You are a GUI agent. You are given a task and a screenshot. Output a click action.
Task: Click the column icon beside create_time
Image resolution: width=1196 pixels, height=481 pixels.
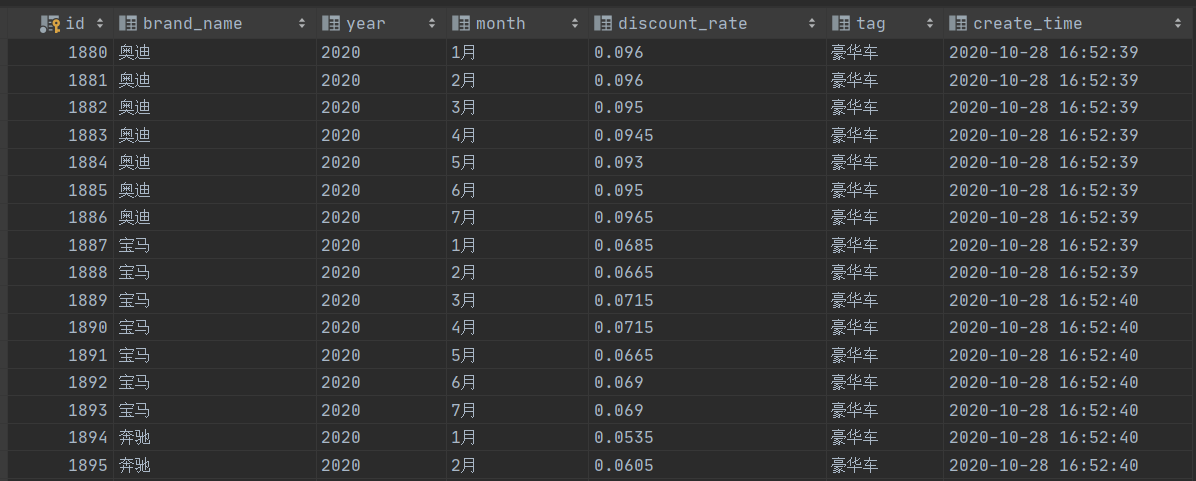[958, 24]
